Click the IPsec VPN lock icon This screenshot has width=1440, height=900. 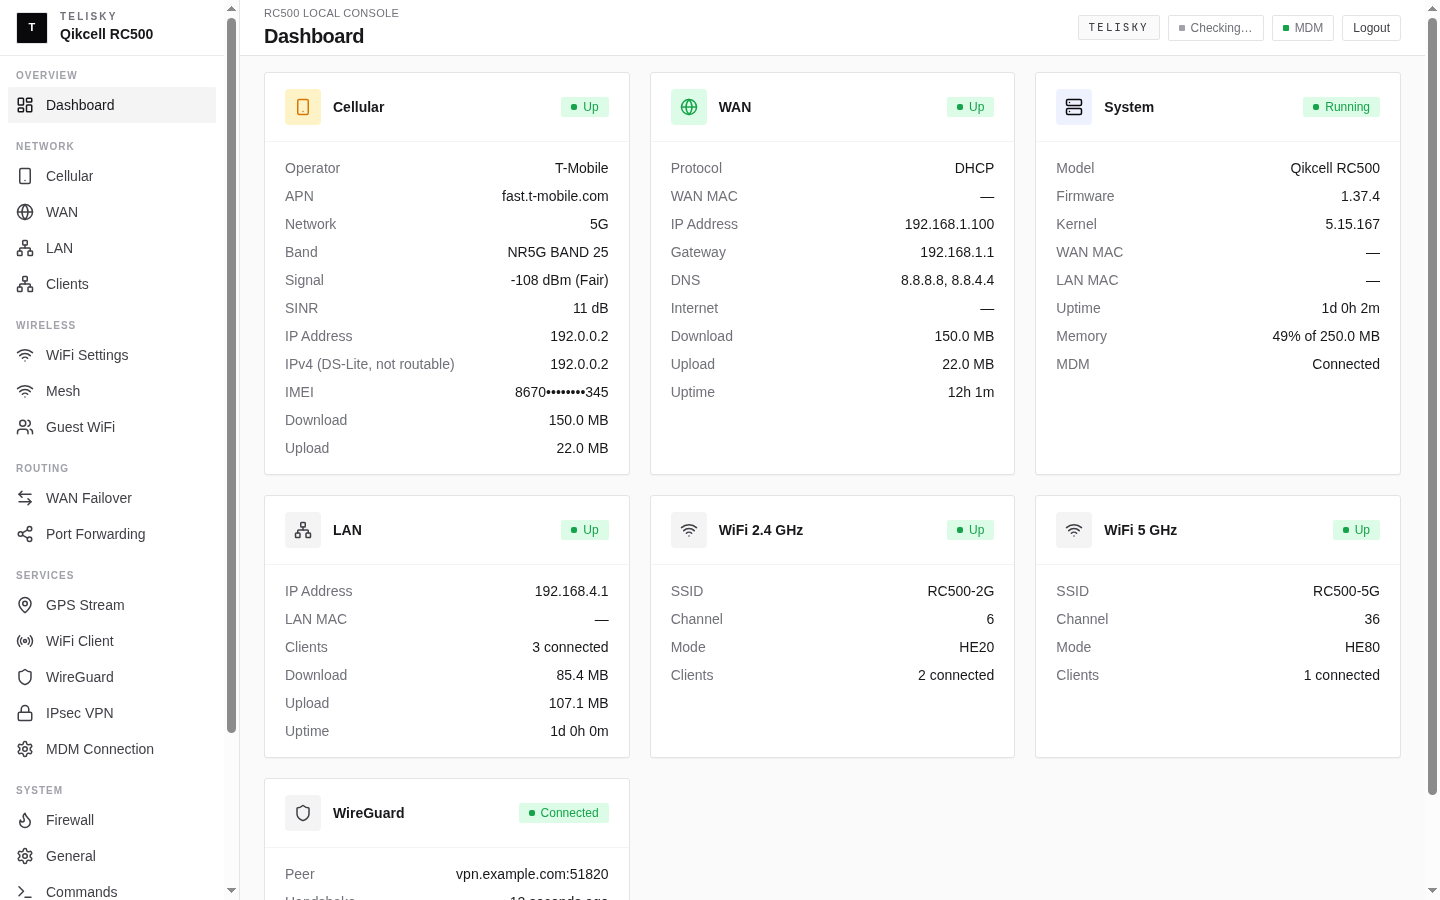click(x=25, y=713)
